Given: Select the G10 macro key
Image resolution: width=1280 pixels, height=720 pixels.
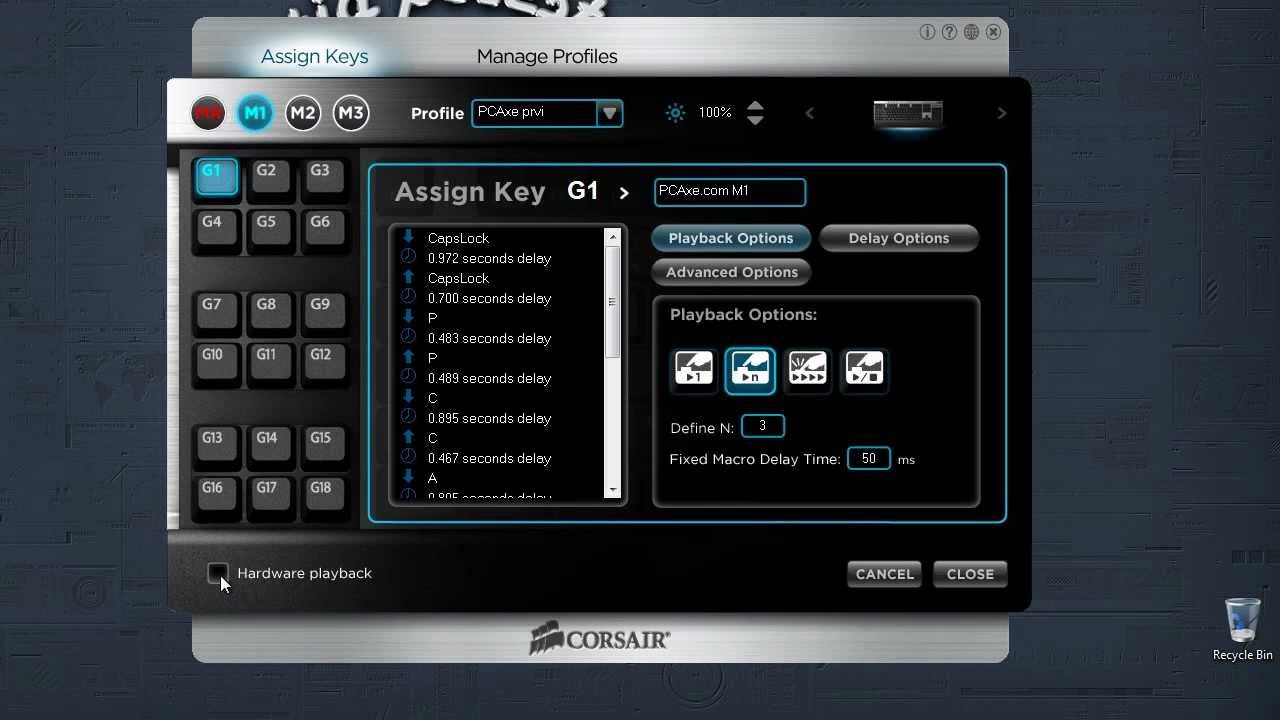Looking at the screenshot, I should click(217, 361).
